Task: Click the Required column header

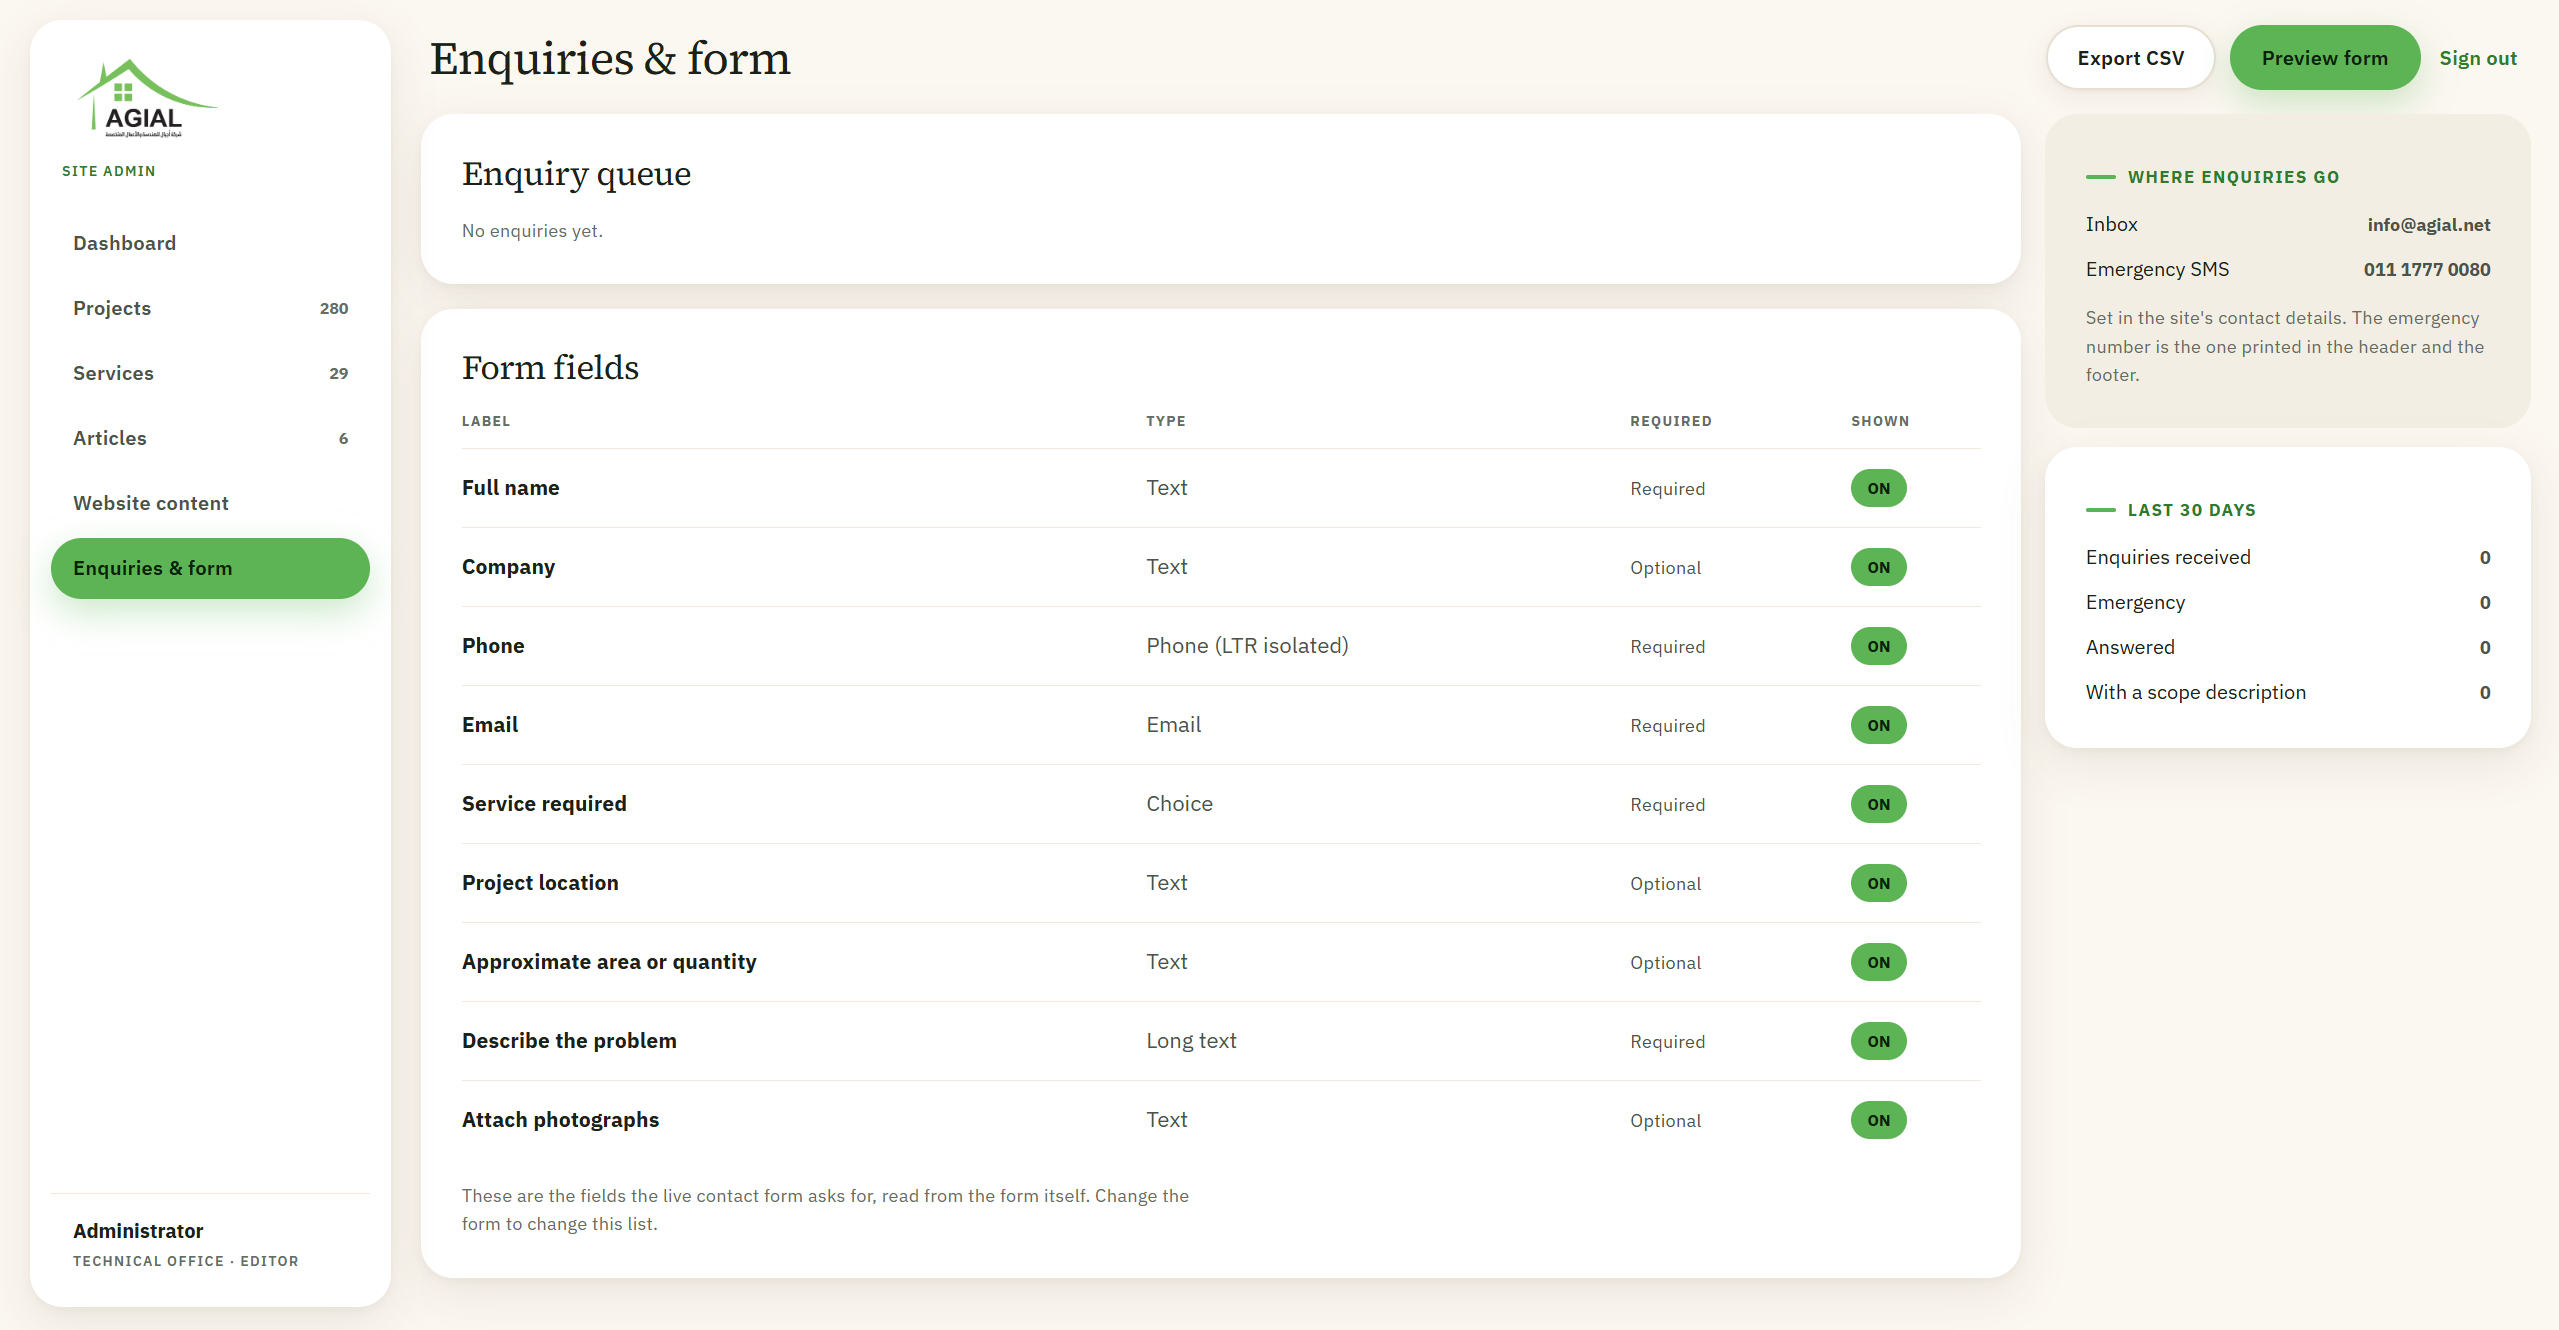Action: [1671, 421]
